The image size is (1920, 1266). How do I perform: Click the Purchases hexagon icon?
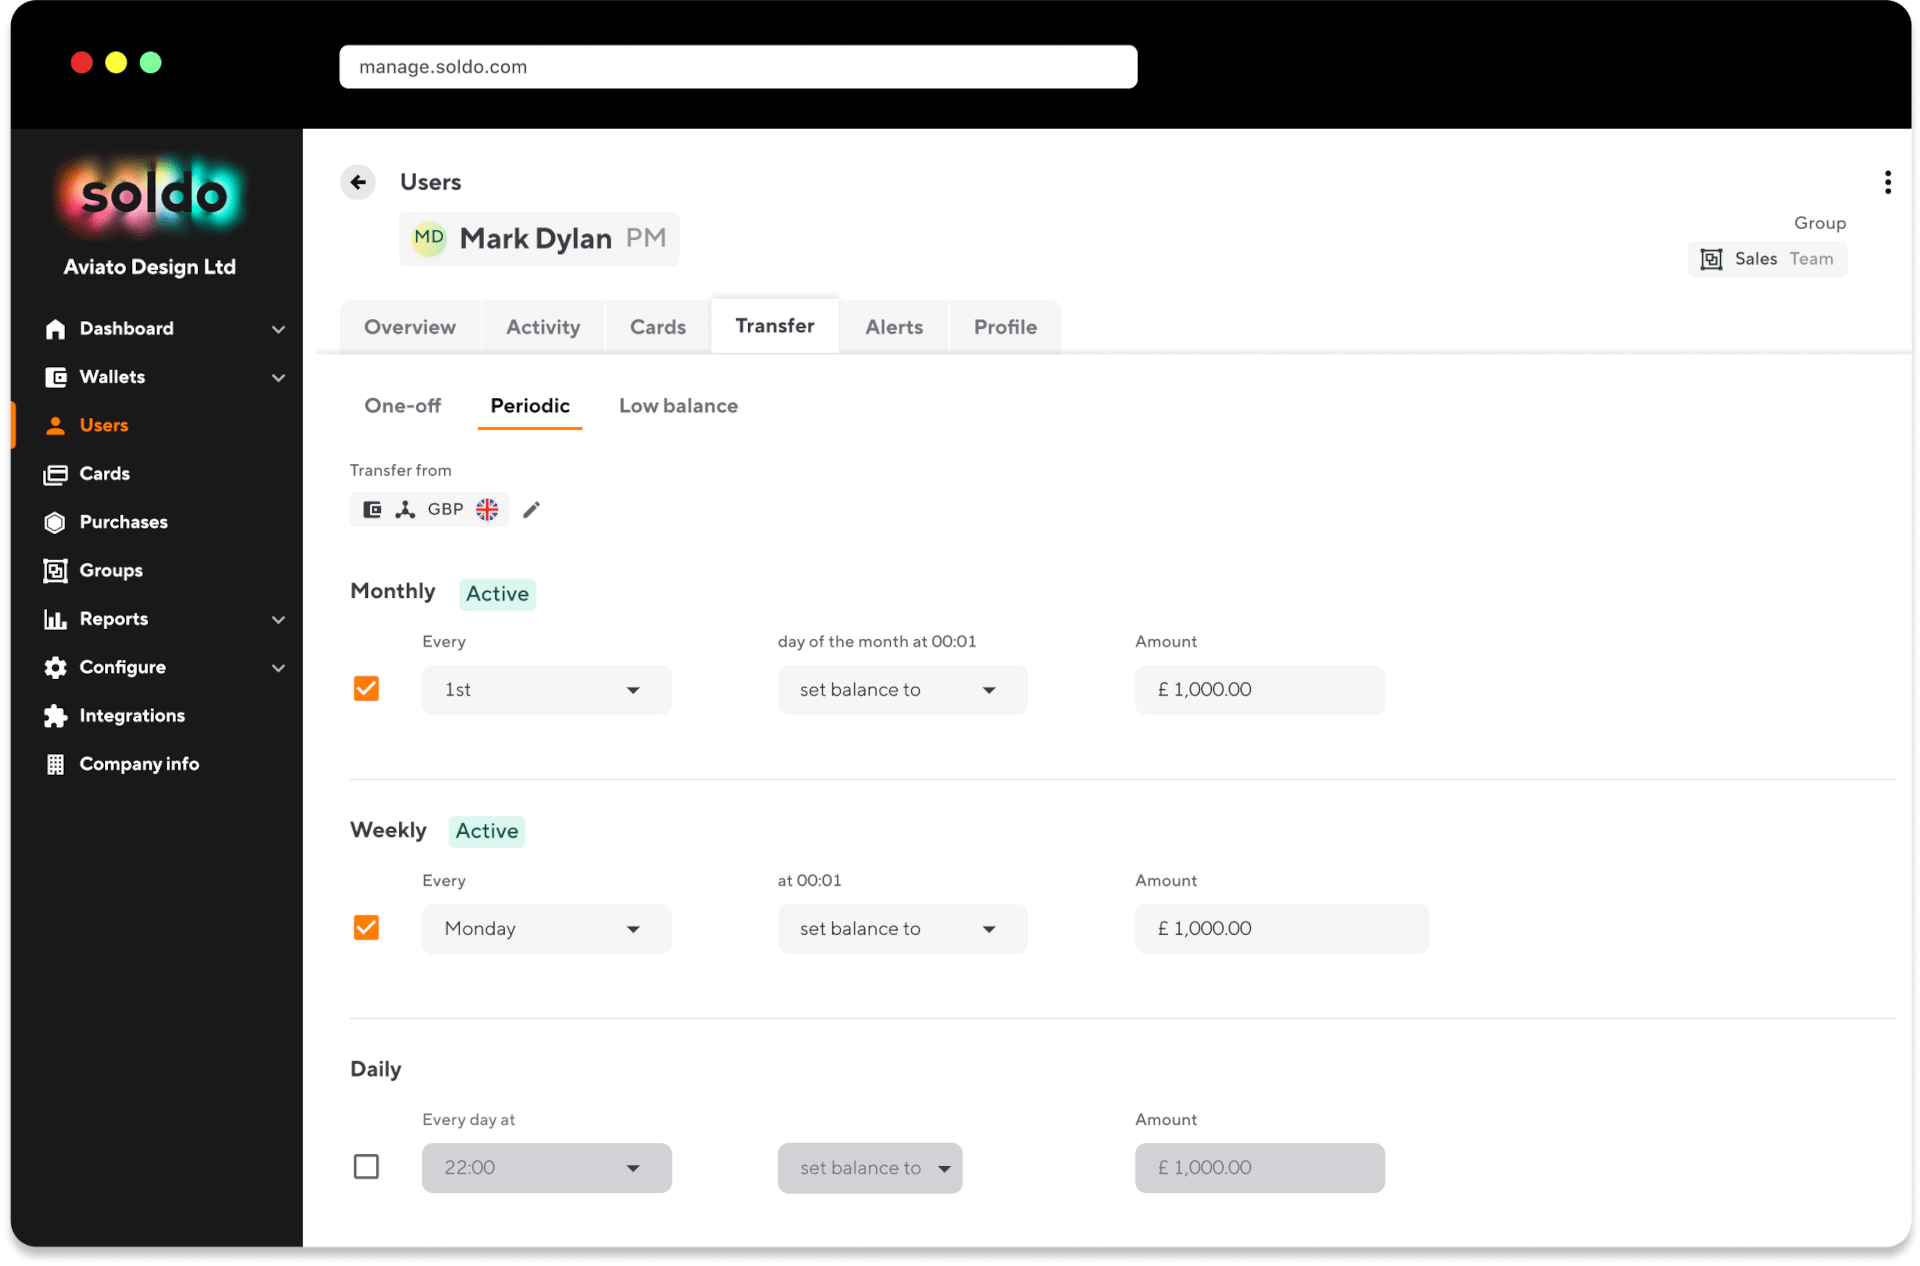tap(55, 522)
